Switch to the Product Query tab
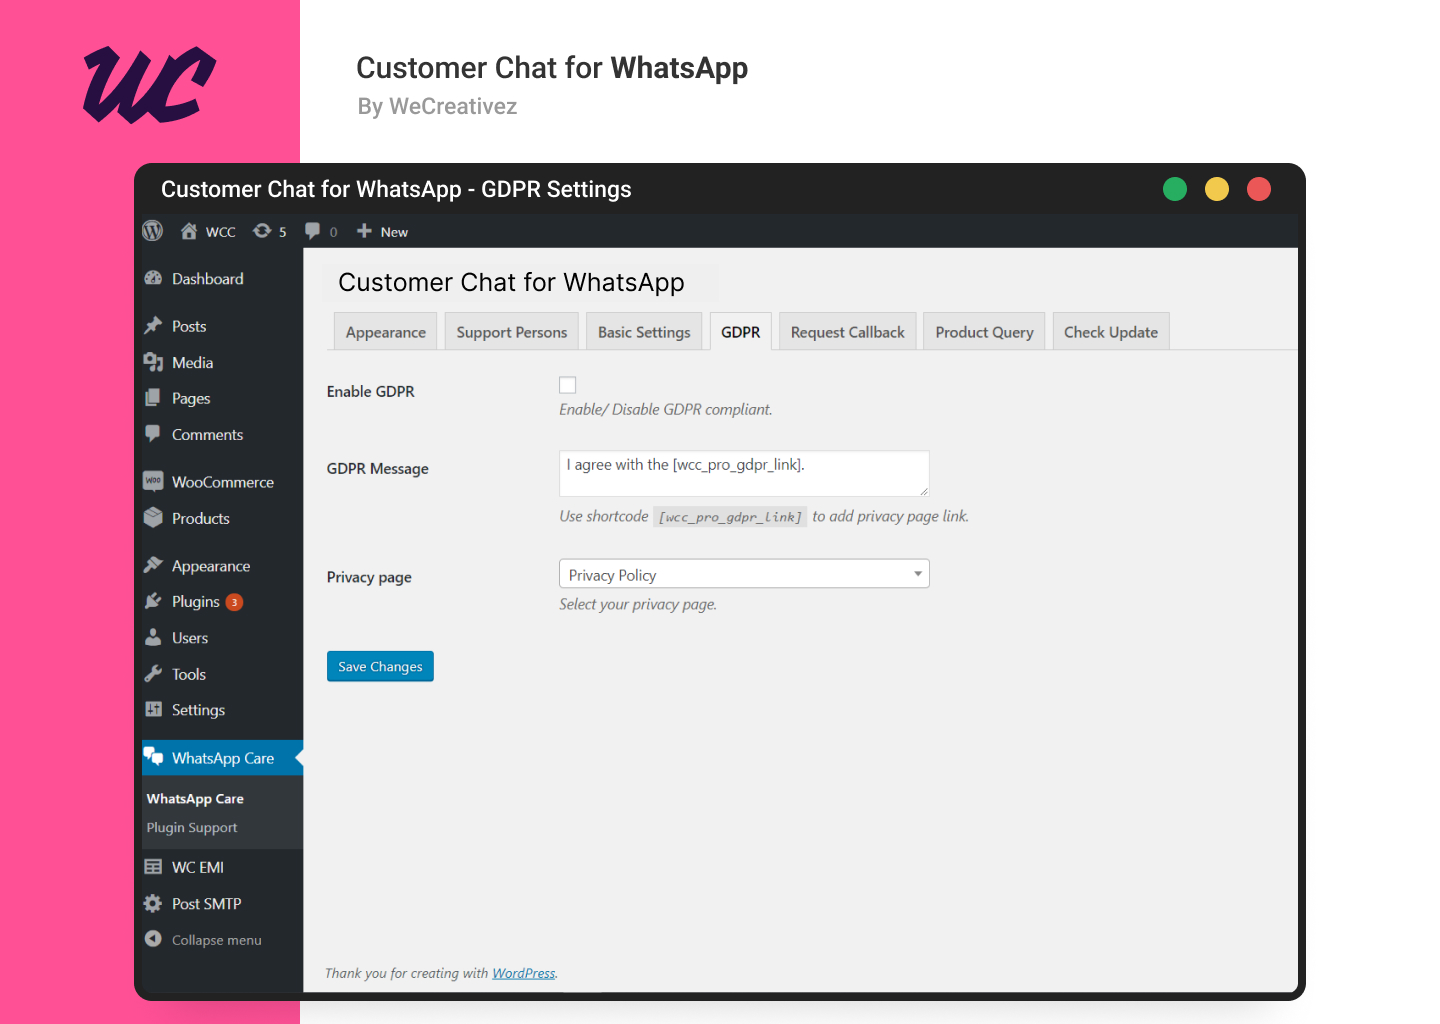The height and width of the screenshot is (1024, 1440). tap(985, 332)
